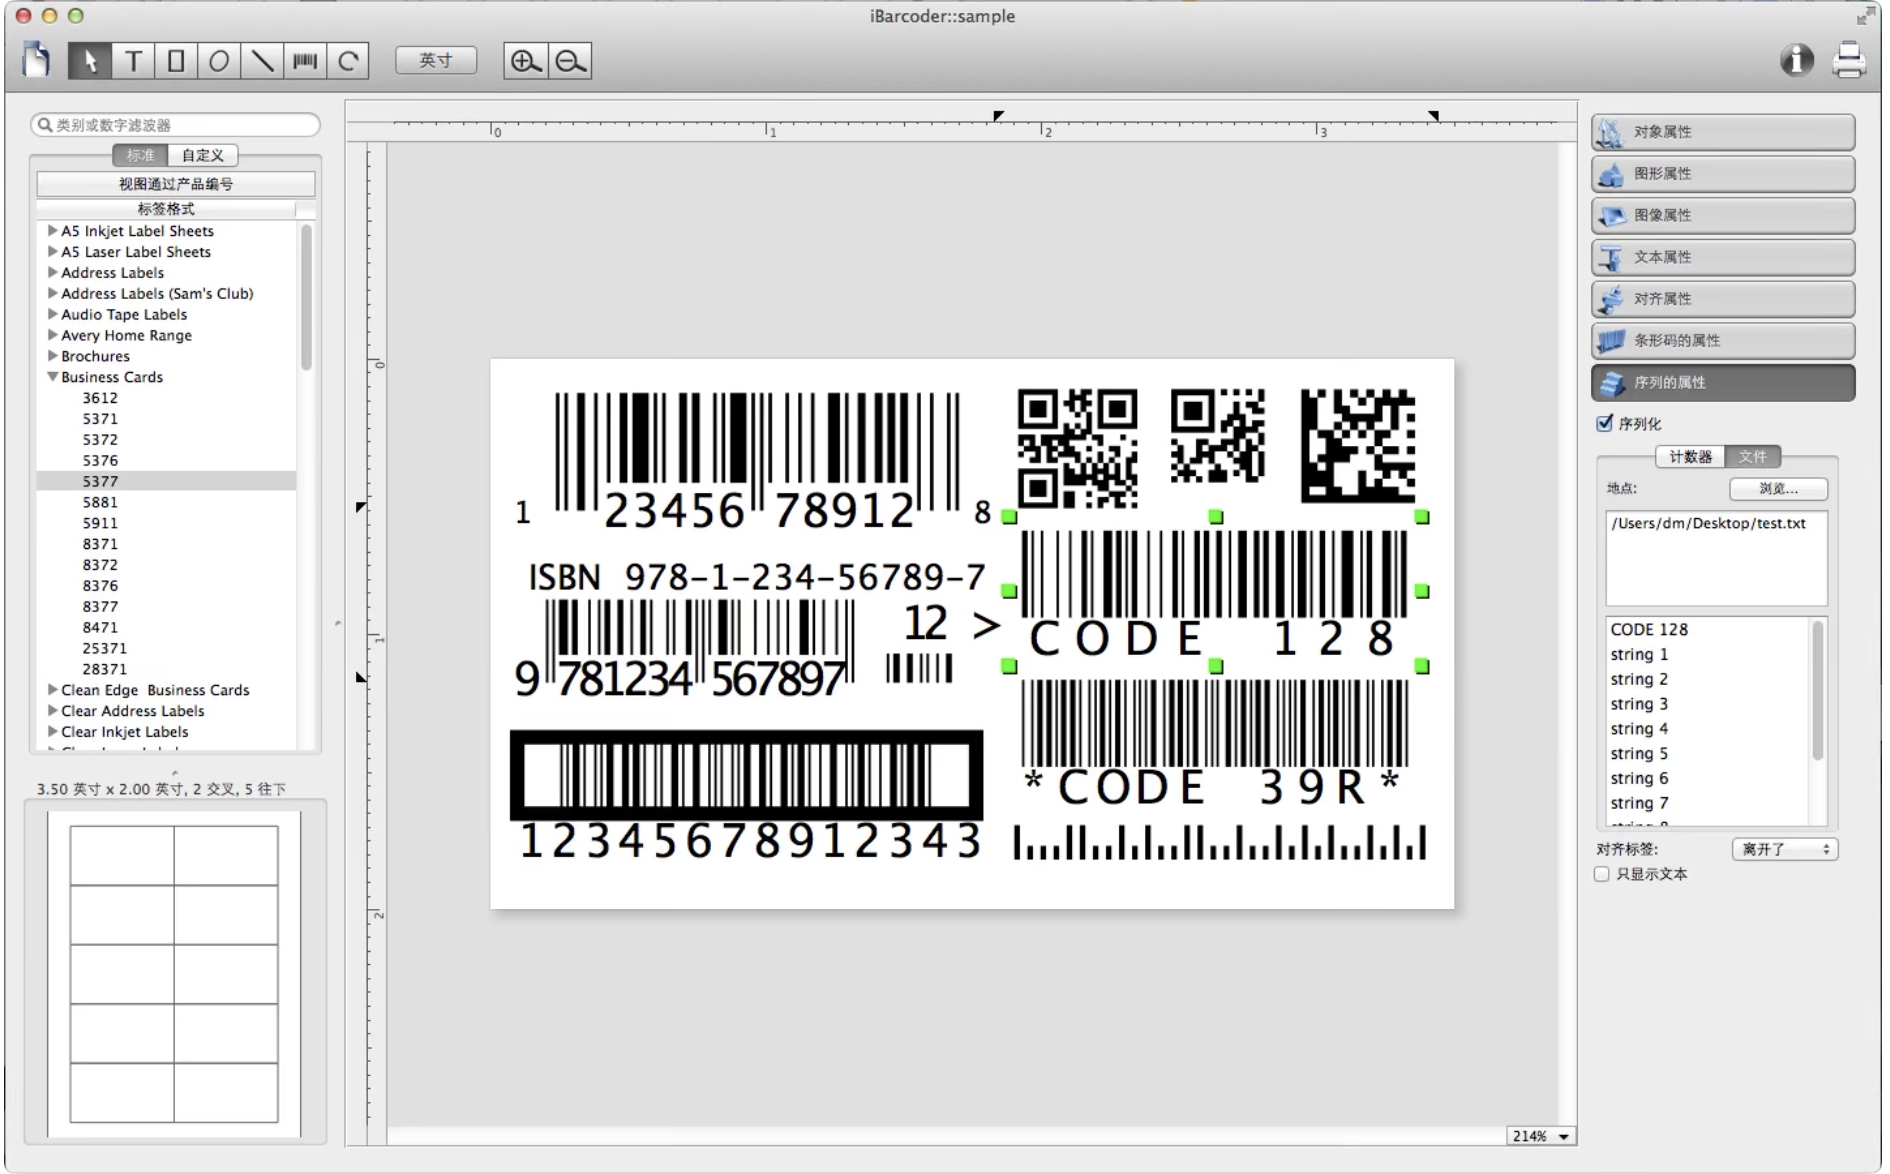The image size is (1890, 1174).
Task: Enable the 只显示文本 checkbox
Action: point(1602,874)
